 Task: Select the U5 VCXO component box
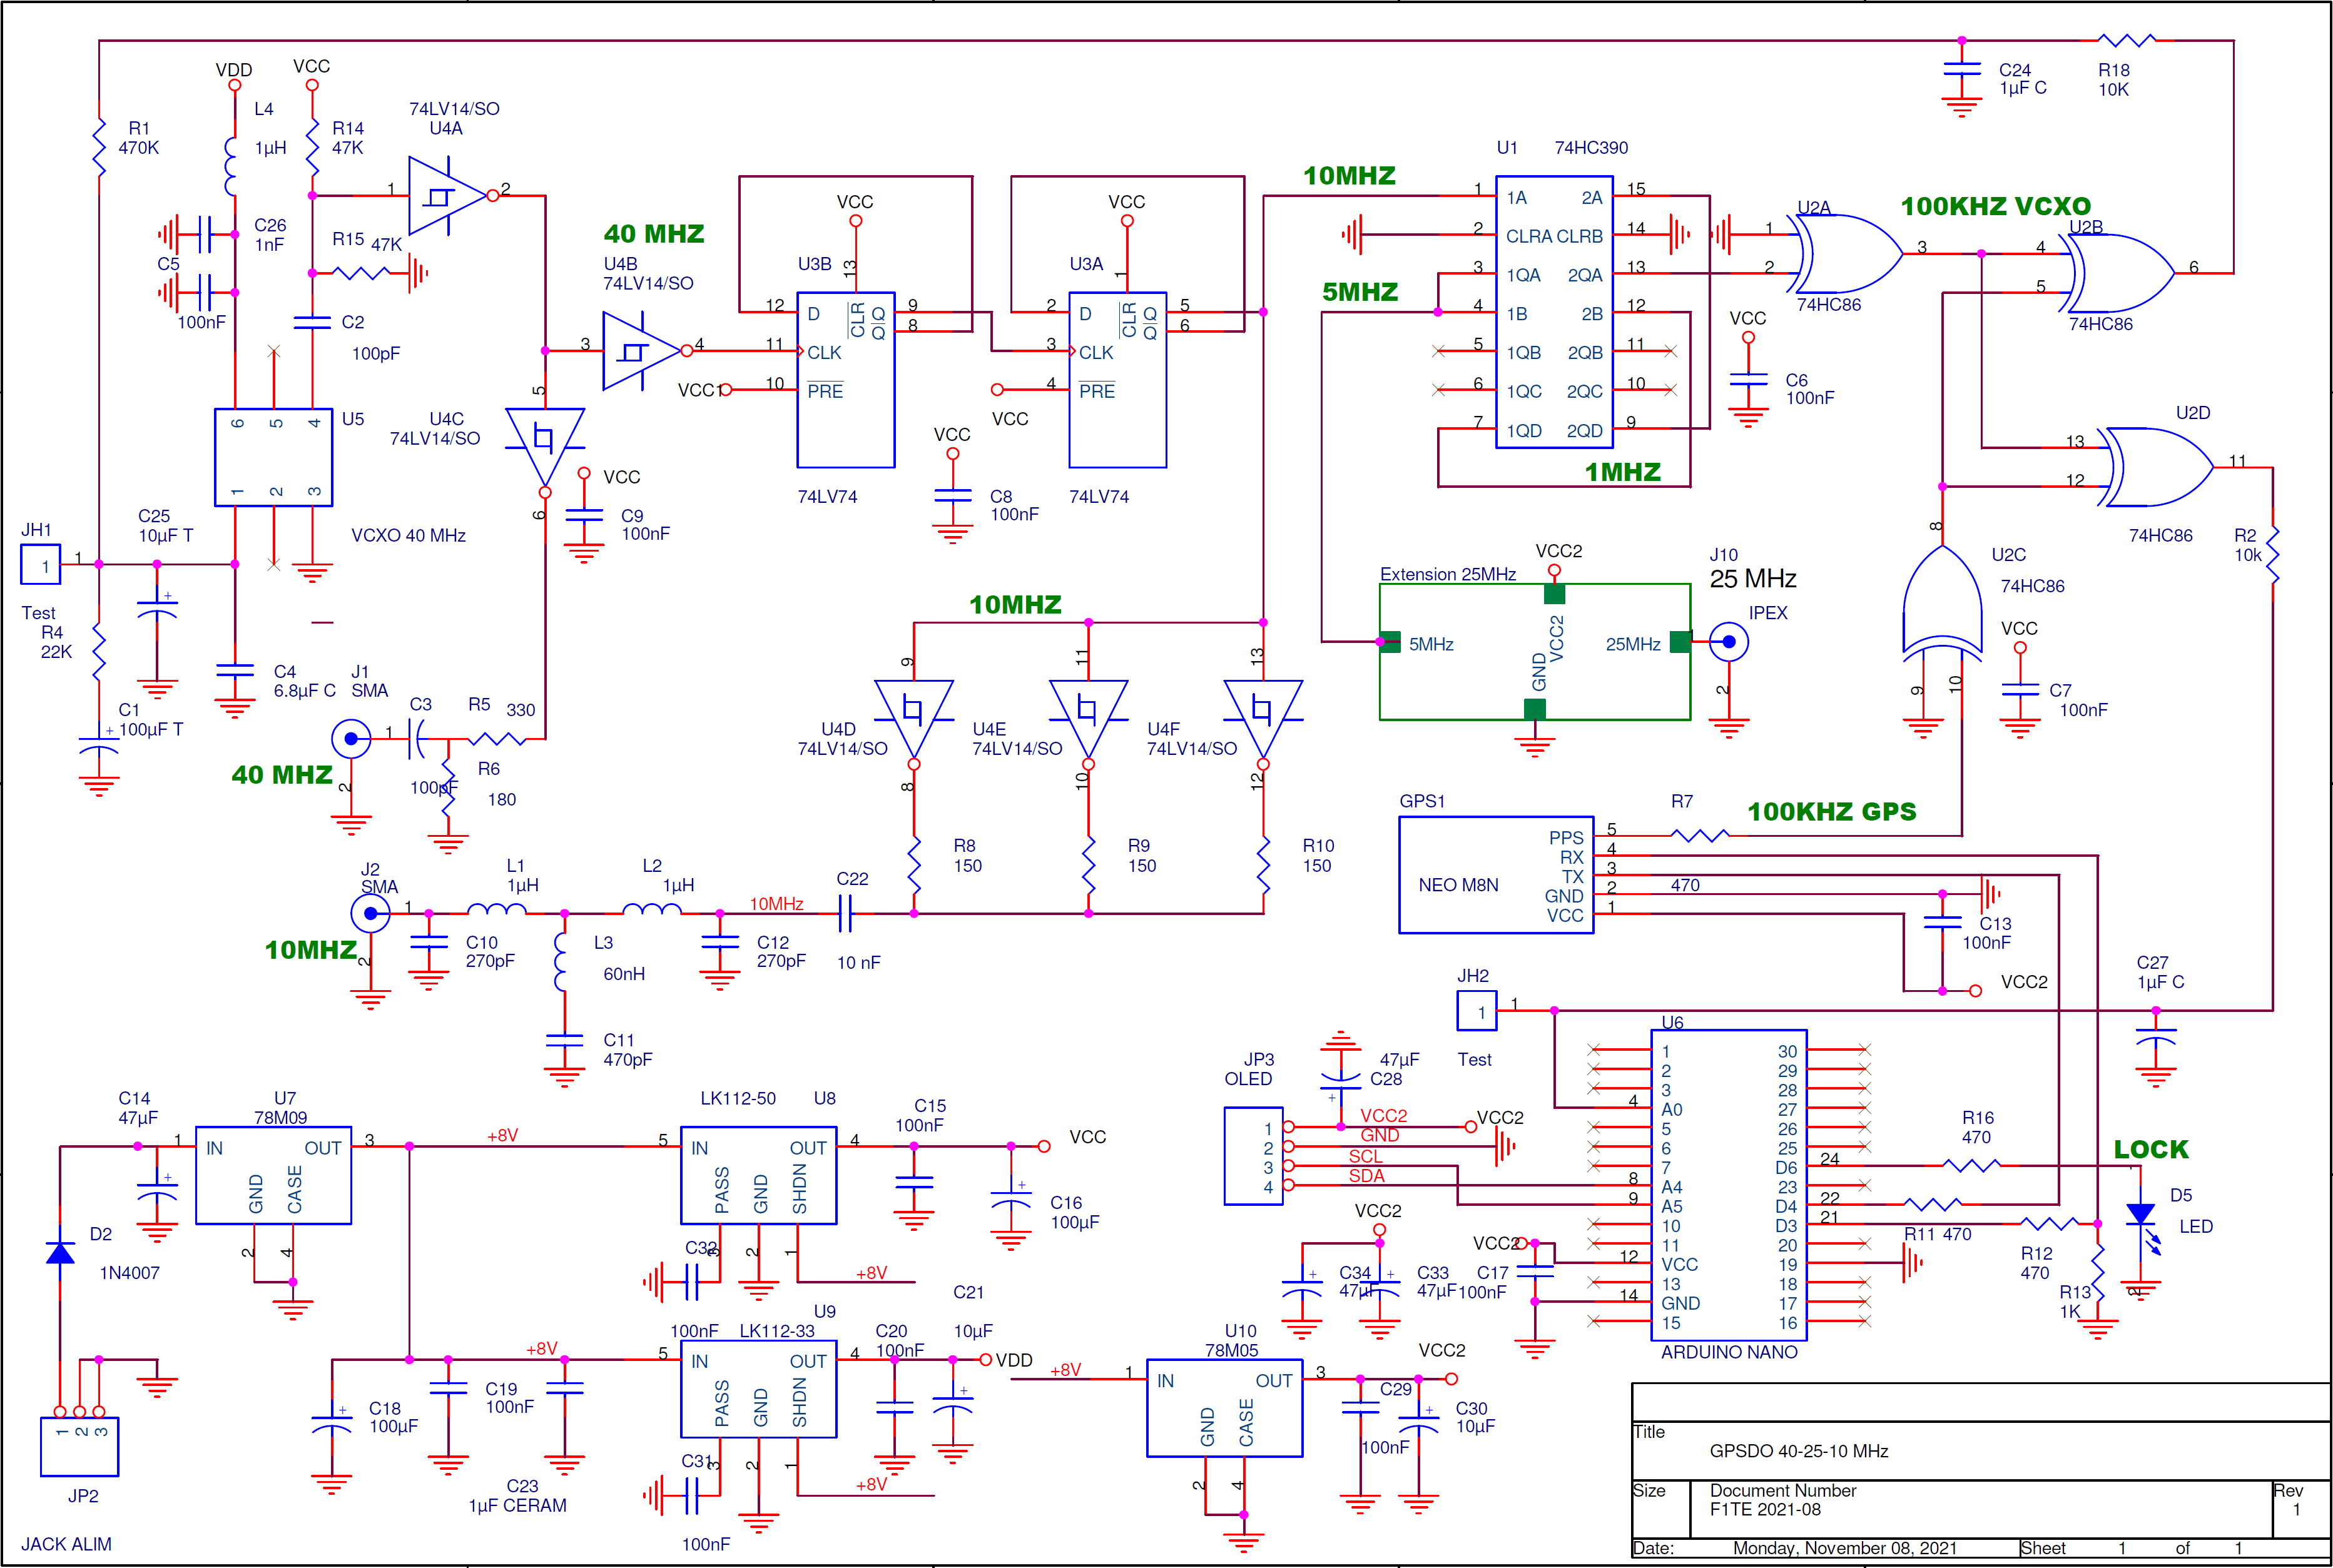pyautogui.click(x=274, y=457)
